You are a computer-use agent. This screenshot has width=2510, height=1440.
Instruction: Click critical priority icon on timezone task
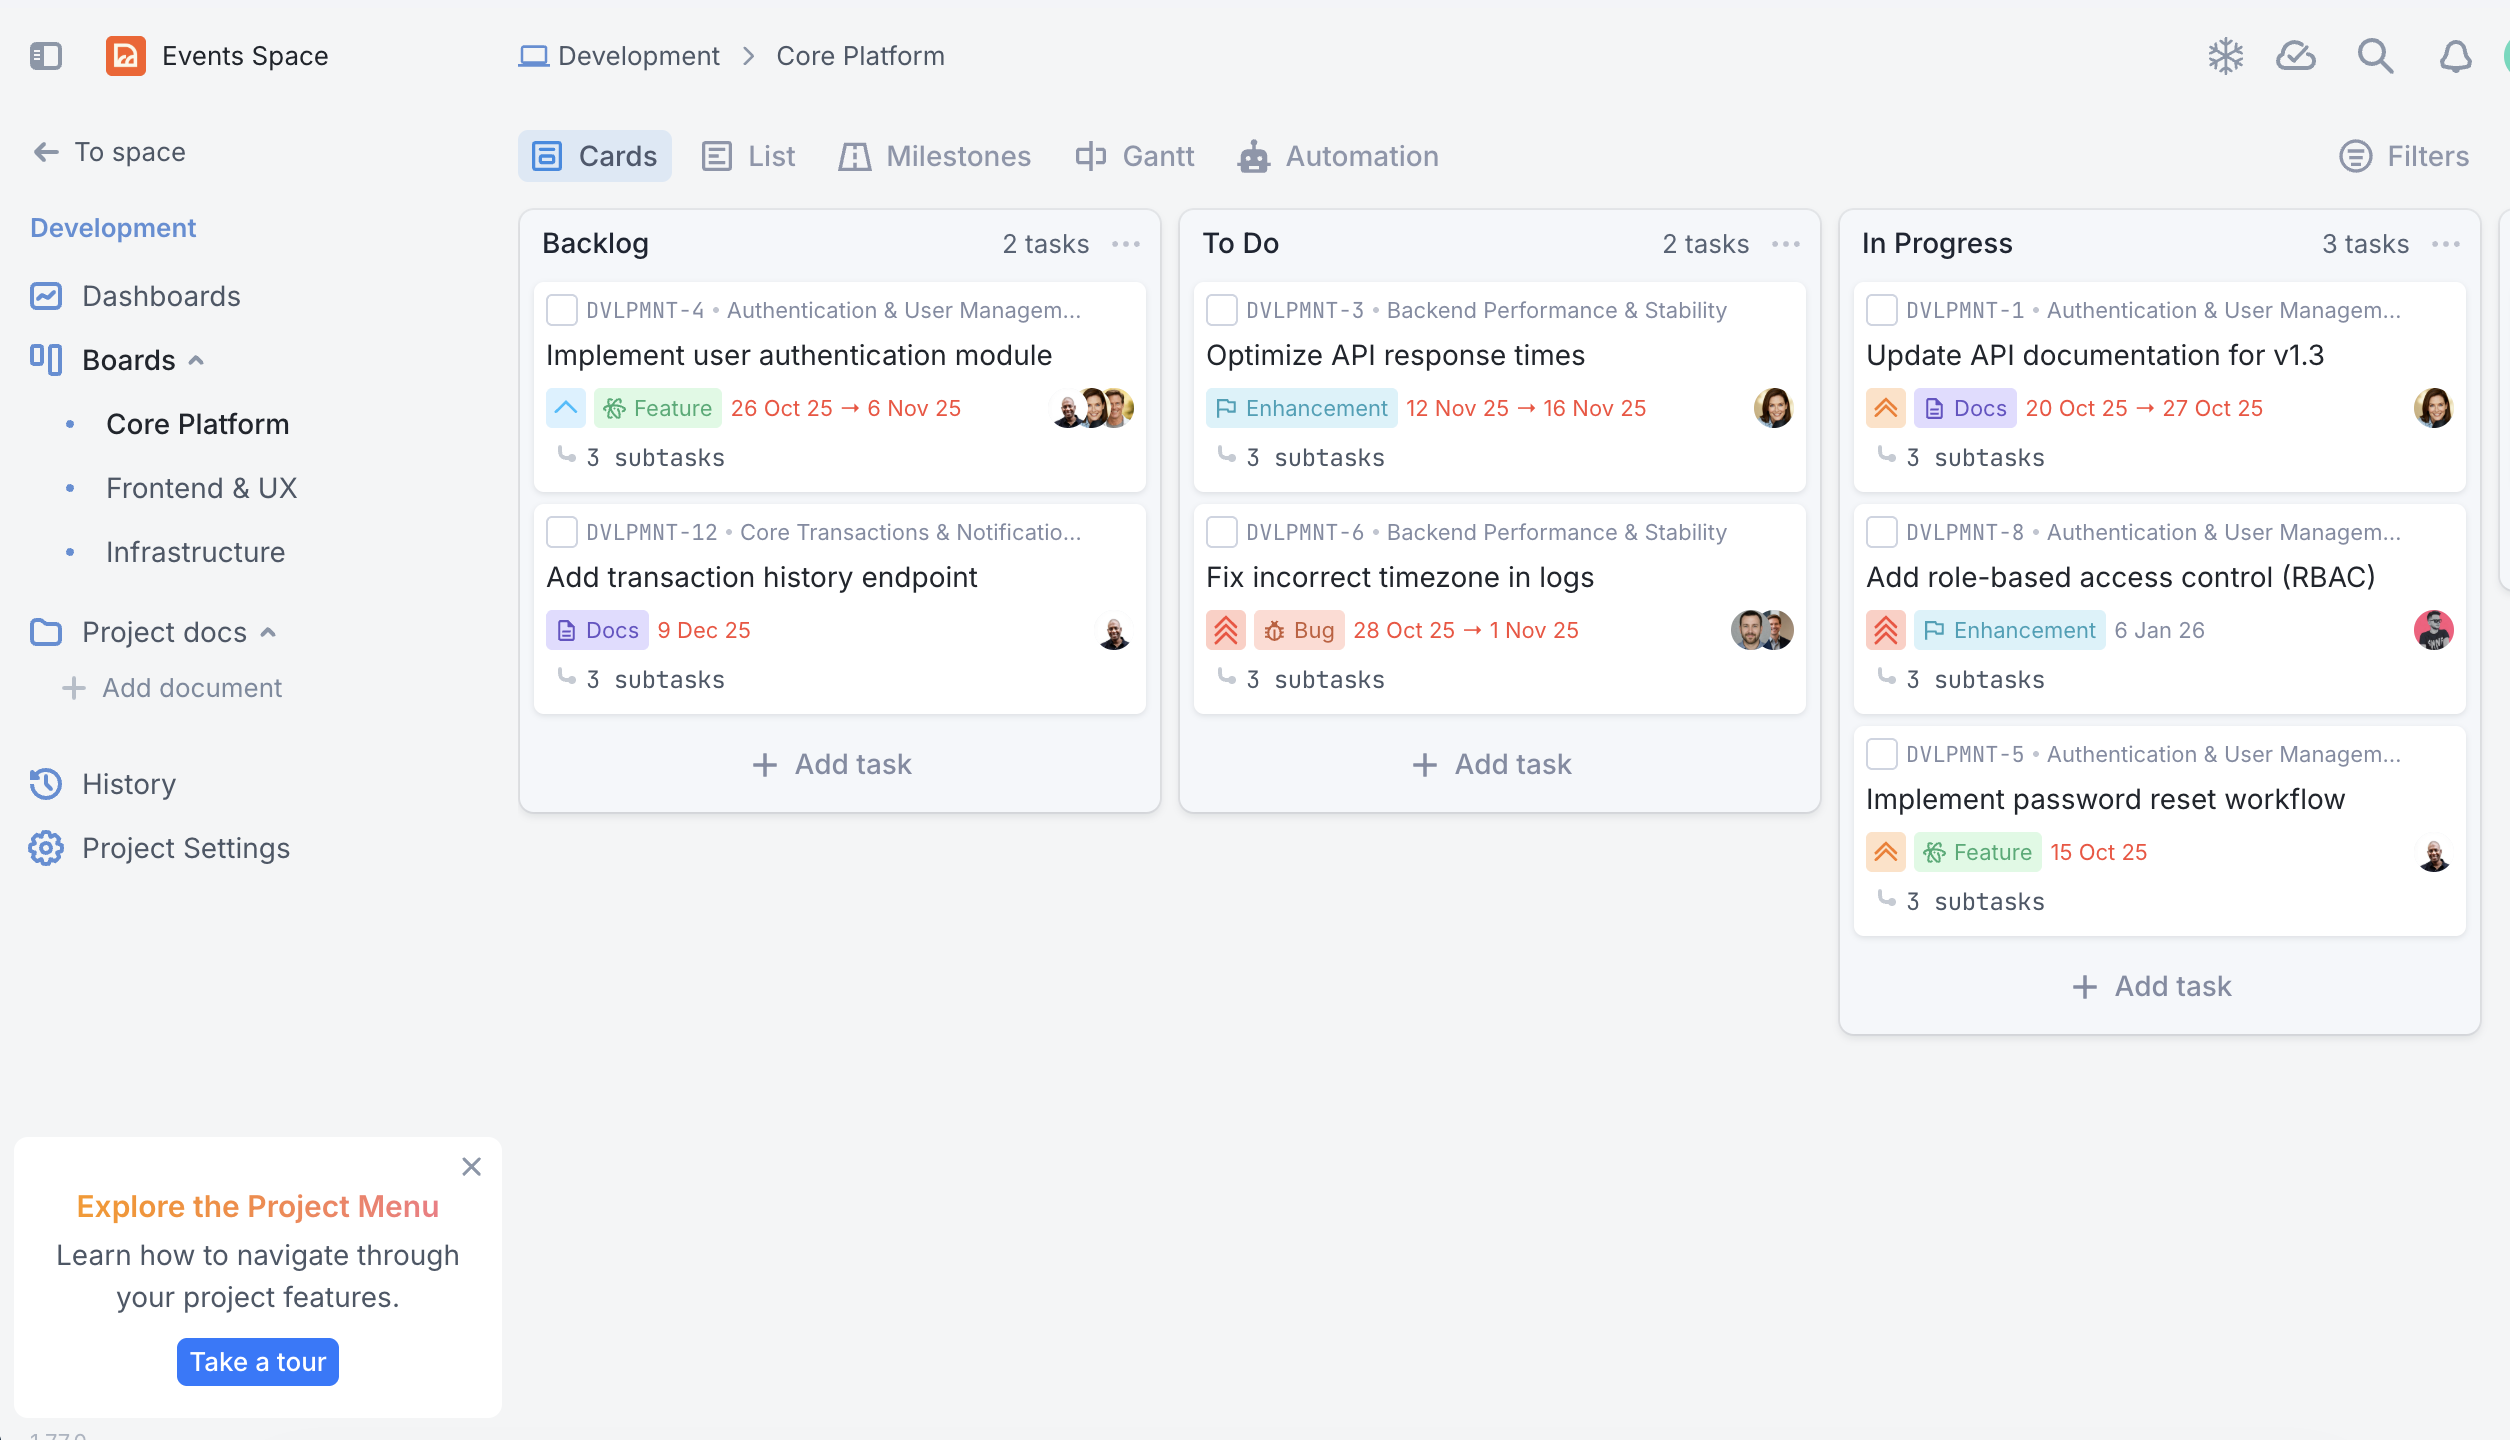1225,630
